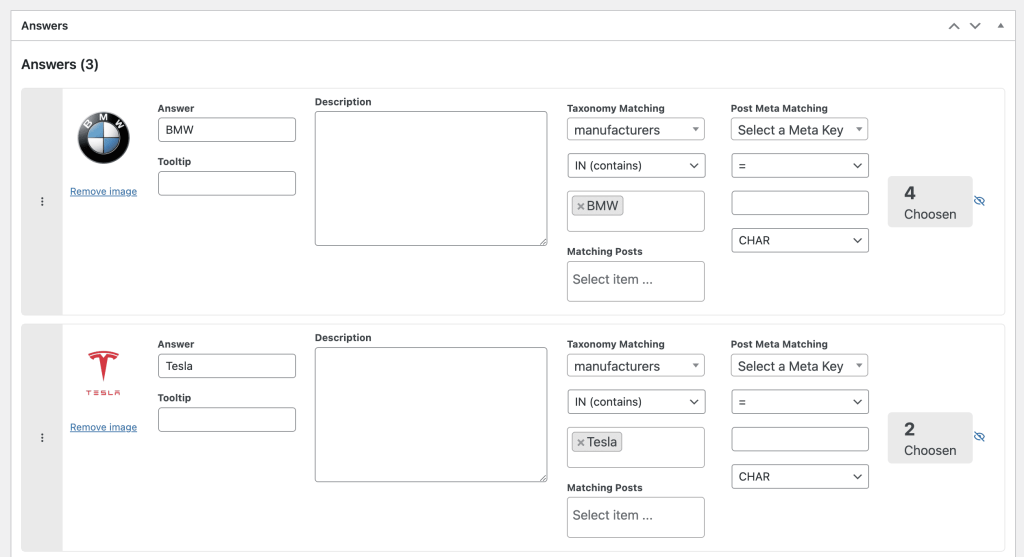Click the drag handle on the BMW answer row

click(42, 202)
